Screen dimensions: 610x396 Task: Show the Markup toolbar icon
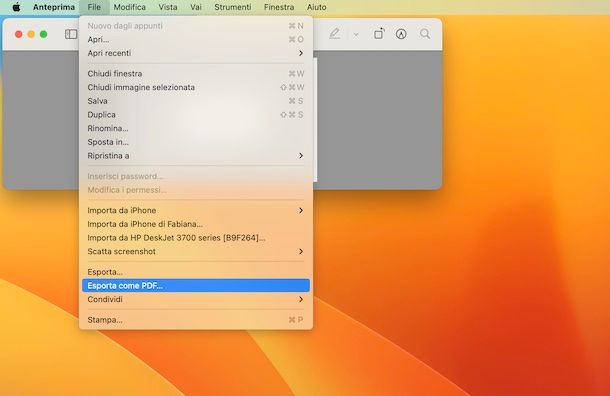click(x=401, y=34)
